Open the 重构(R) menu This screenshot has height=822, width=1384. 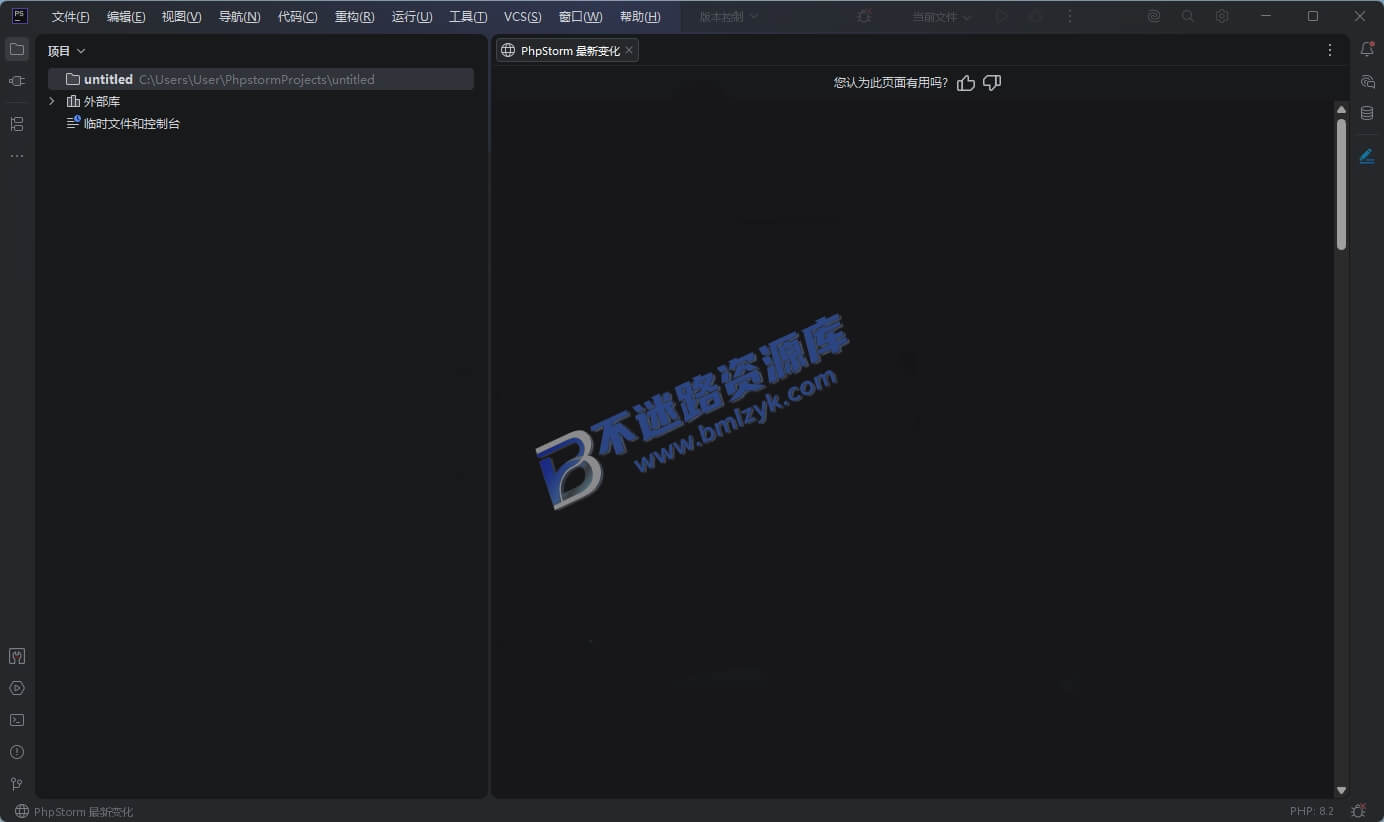[354, 17]
